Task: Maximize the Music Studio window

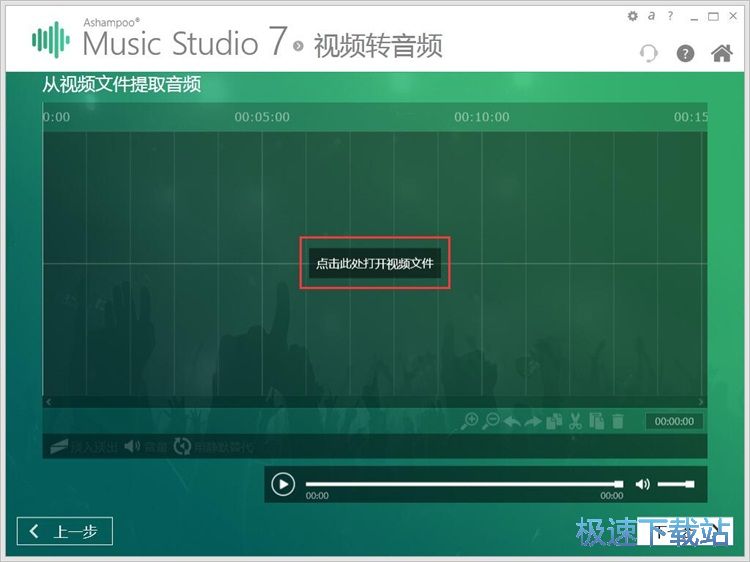Action: 713,16
